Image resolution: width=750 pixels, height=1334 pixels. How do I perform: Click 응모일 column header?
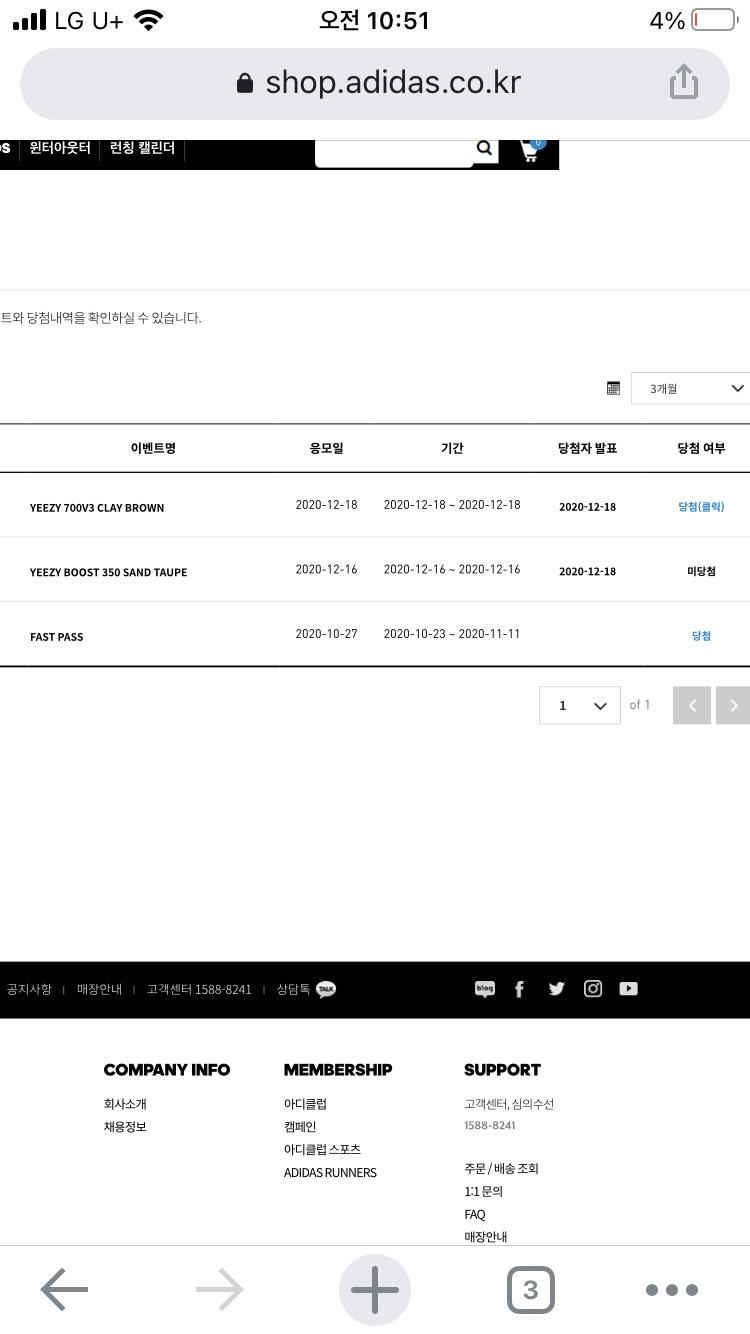[326, 448]
